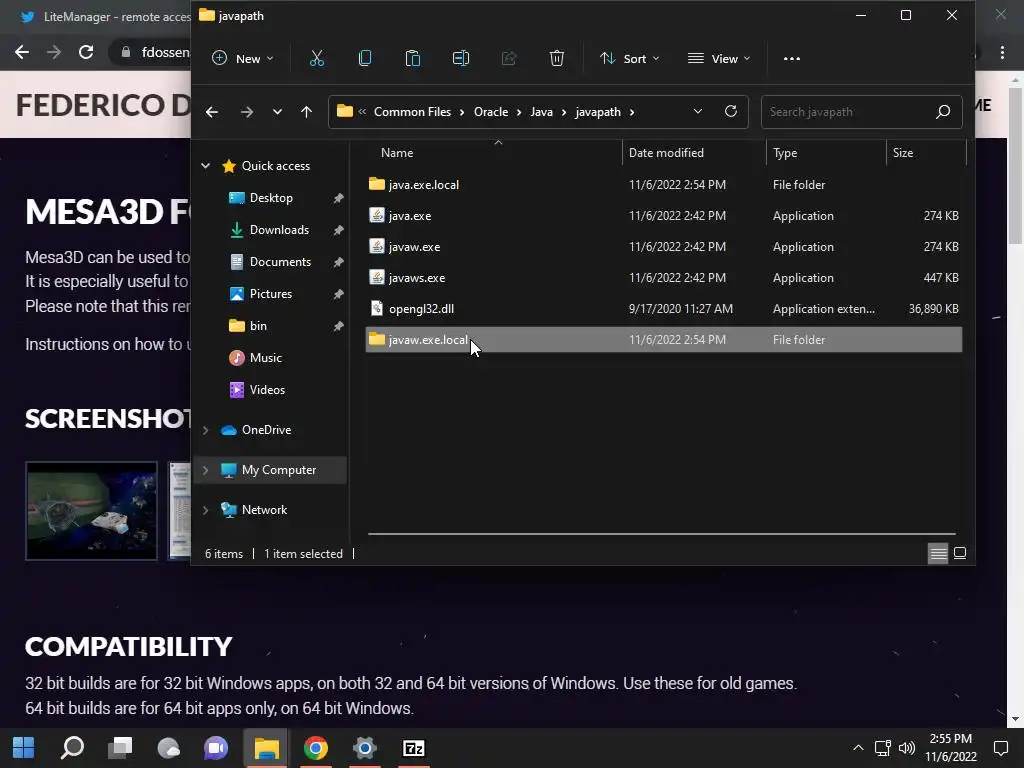Click Java in address breadcrumb

click(x=541, y=112)
